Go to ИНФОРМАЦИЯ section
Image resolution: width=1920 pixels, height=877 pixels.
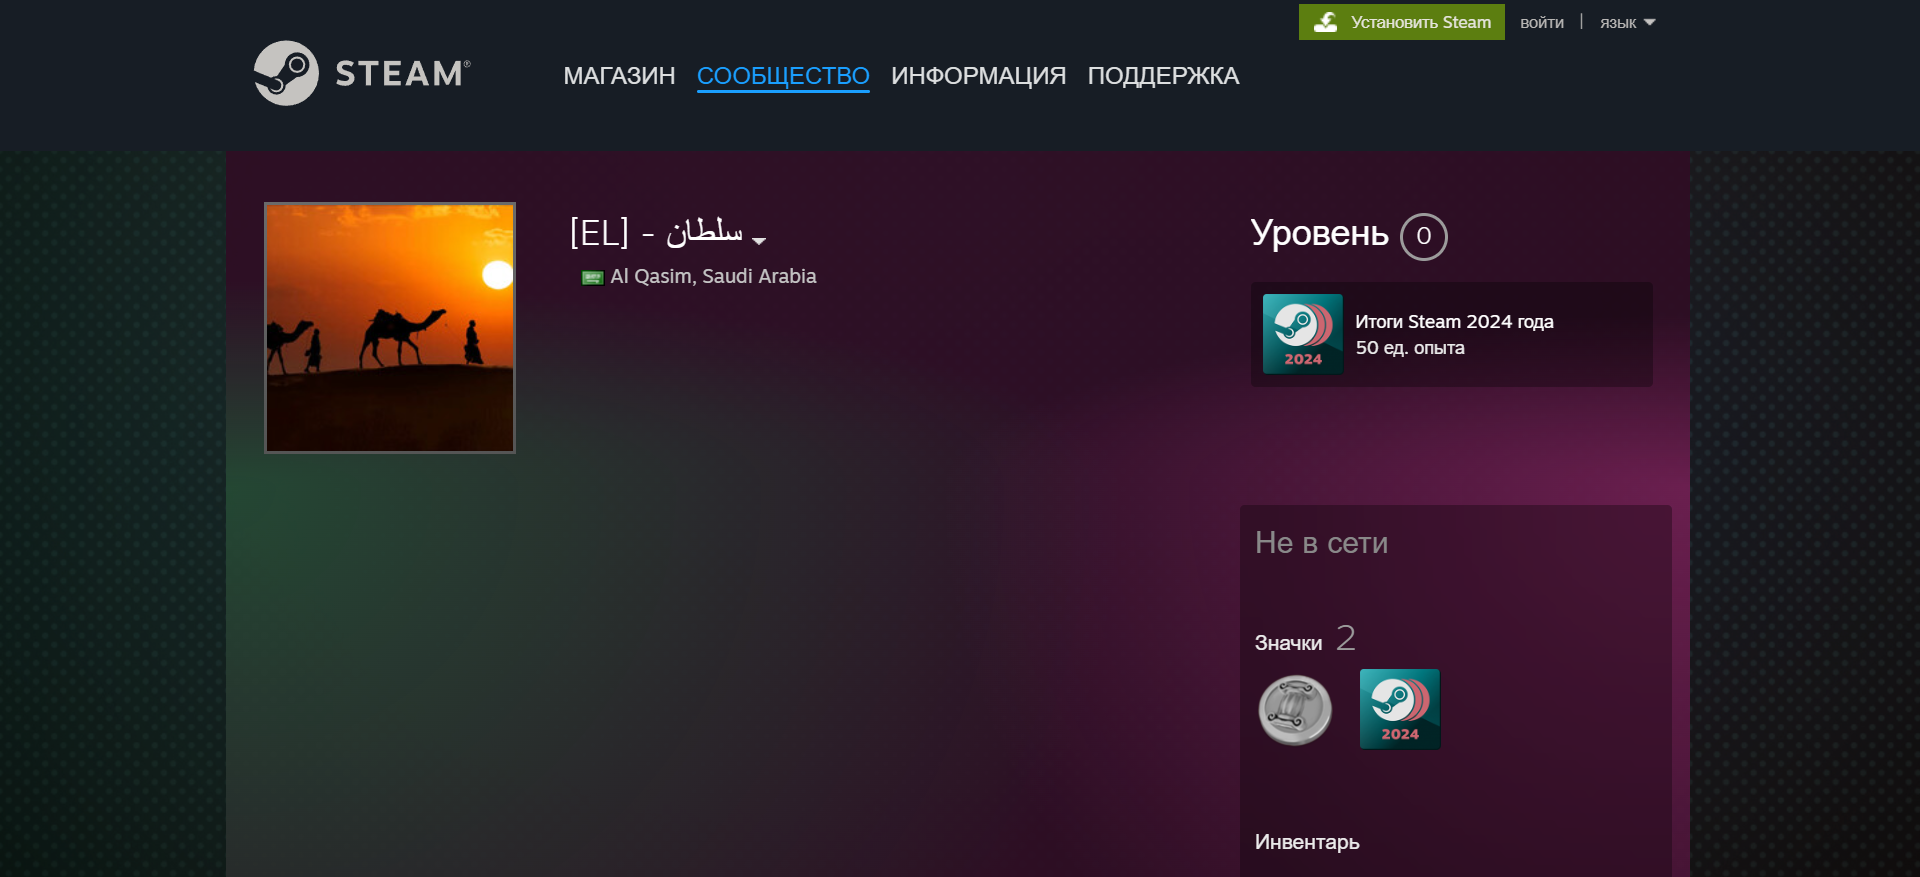pyautogui.click(x=978, y=76)
